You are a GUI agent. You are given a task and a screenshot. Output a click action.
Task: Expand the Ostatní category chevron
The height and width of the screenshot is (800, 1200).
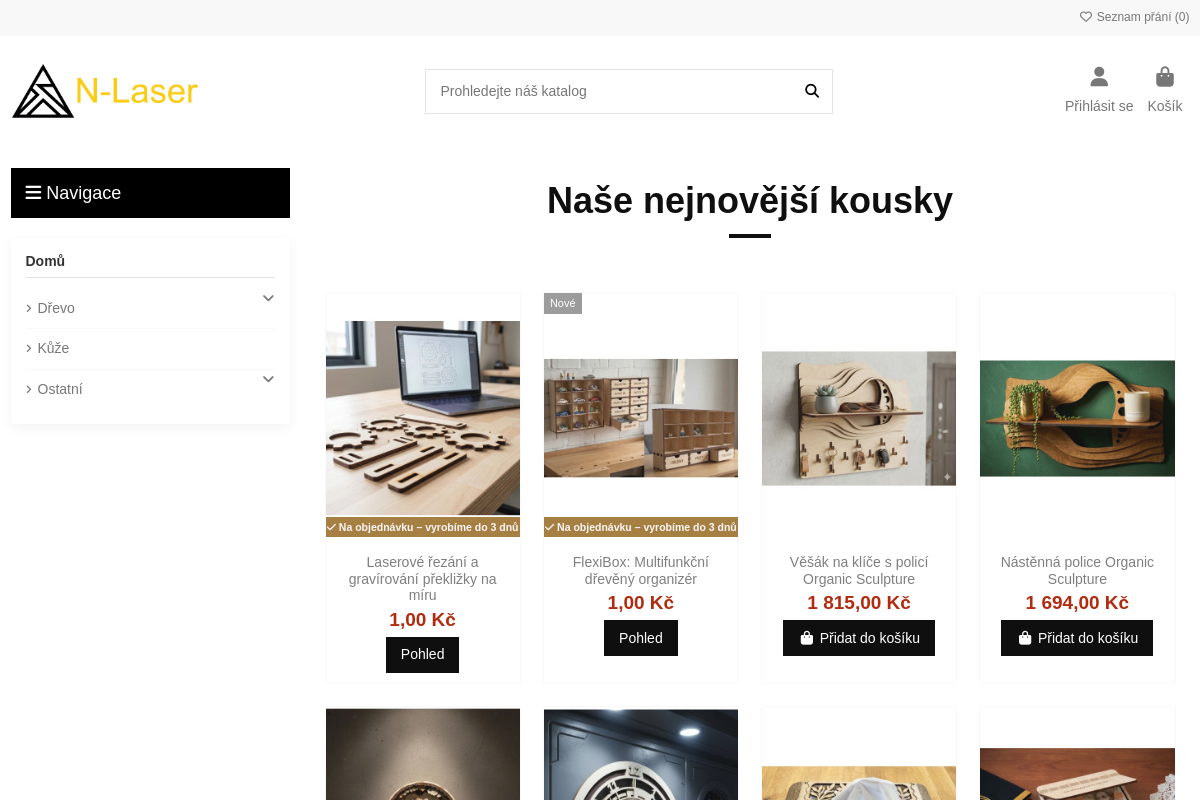click(268, 379)
